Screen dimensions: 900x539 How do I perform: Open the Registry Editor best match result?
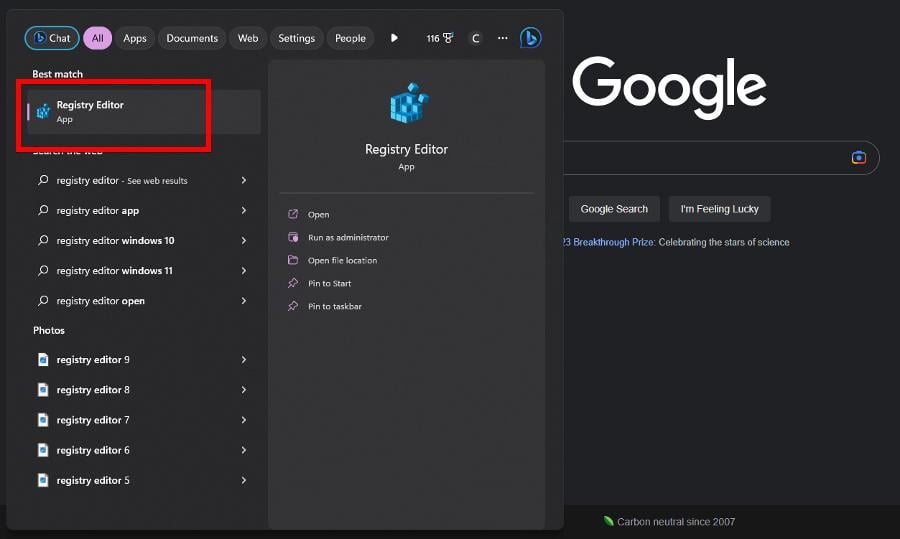point(143,112)
